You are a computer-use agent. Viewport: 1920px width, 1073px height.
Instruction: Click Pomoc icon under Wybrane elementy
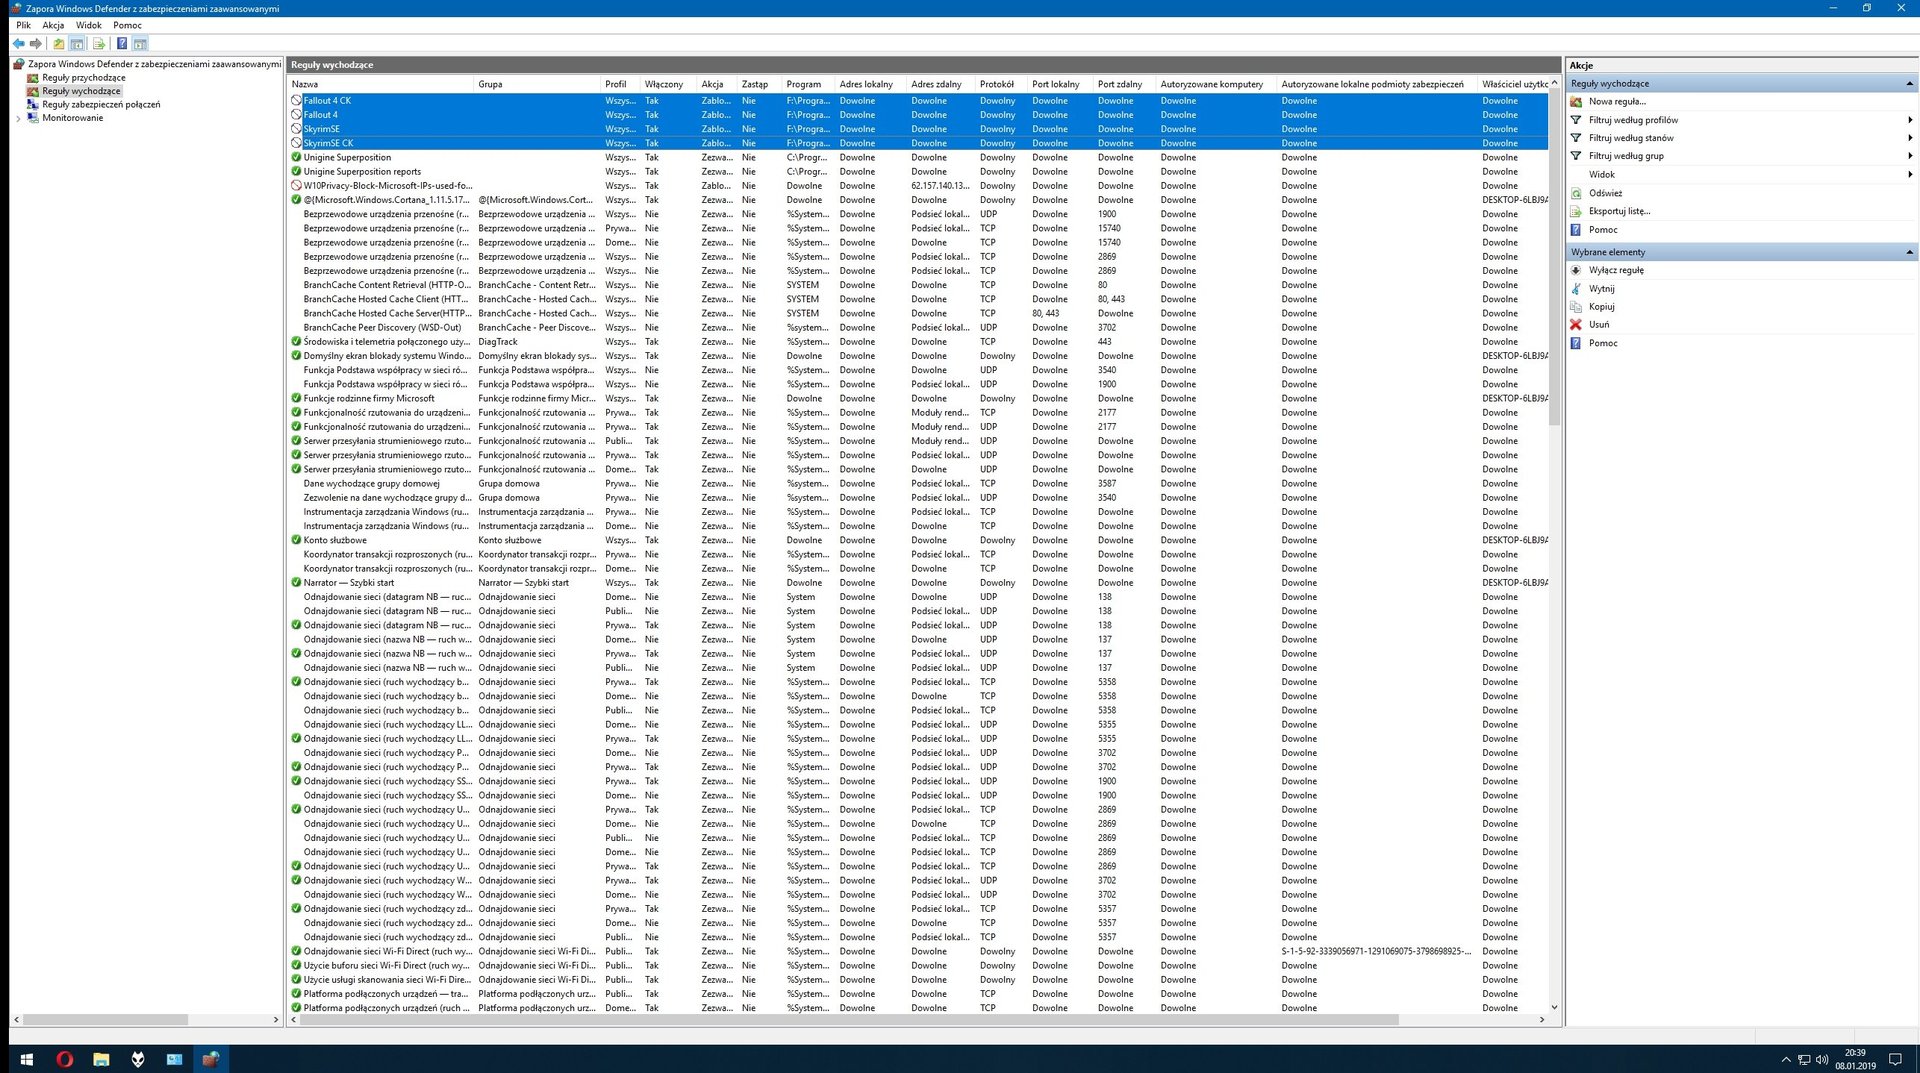pyautogui.click(x=1576, y=344)
